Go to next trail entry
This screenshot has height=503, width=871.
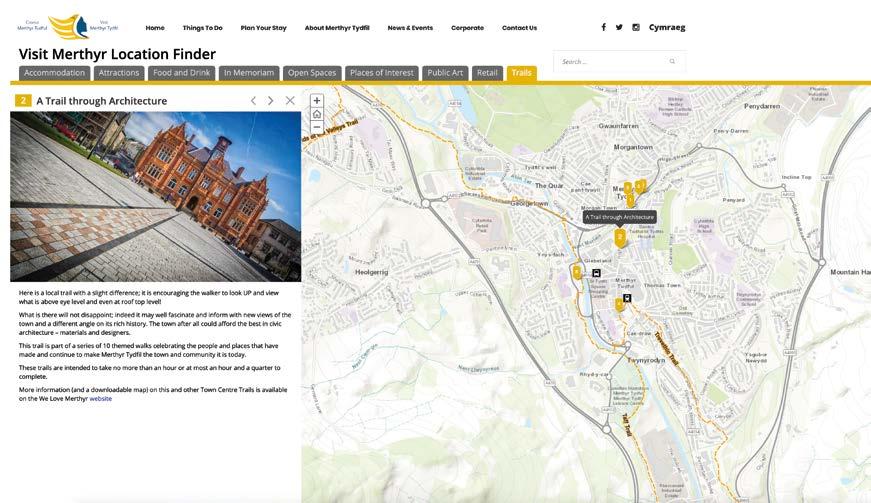tap(271, 100)
